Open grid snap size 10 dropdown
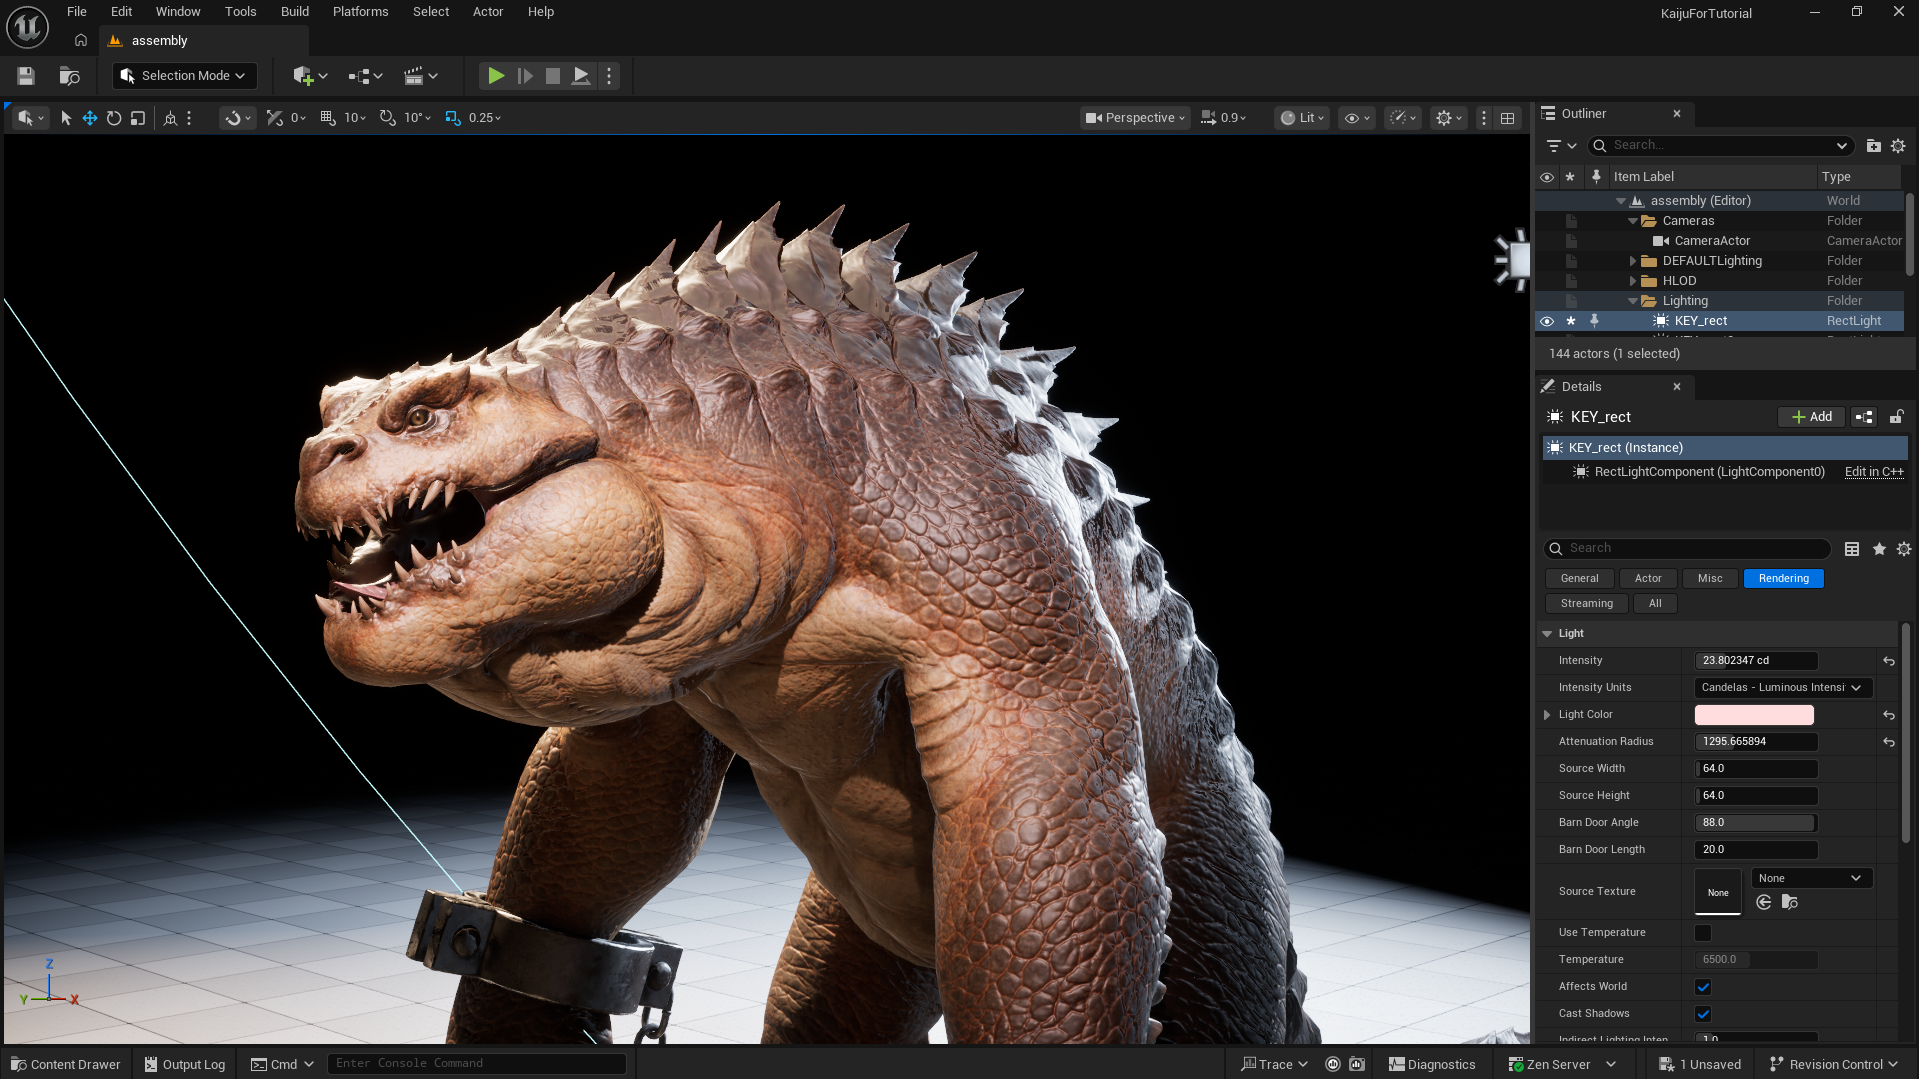 (355, 118)
